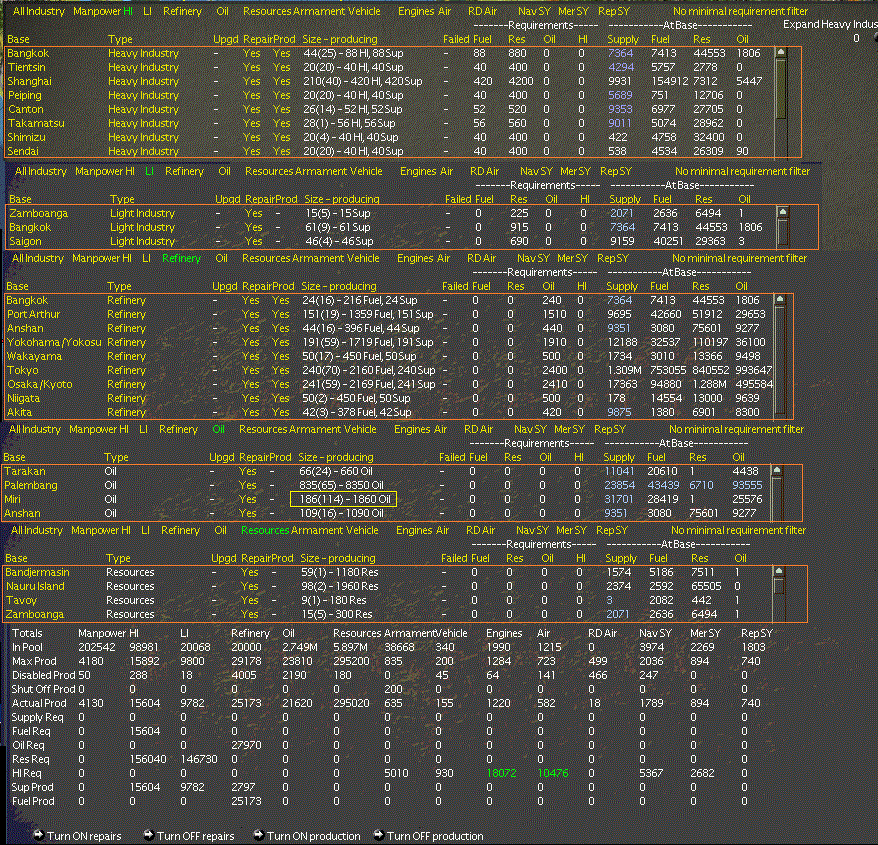Click No minimal requirement filter above the Heavy Industry list
The height and width of the screenshot is (845, 878).
(x=740, y=11)
